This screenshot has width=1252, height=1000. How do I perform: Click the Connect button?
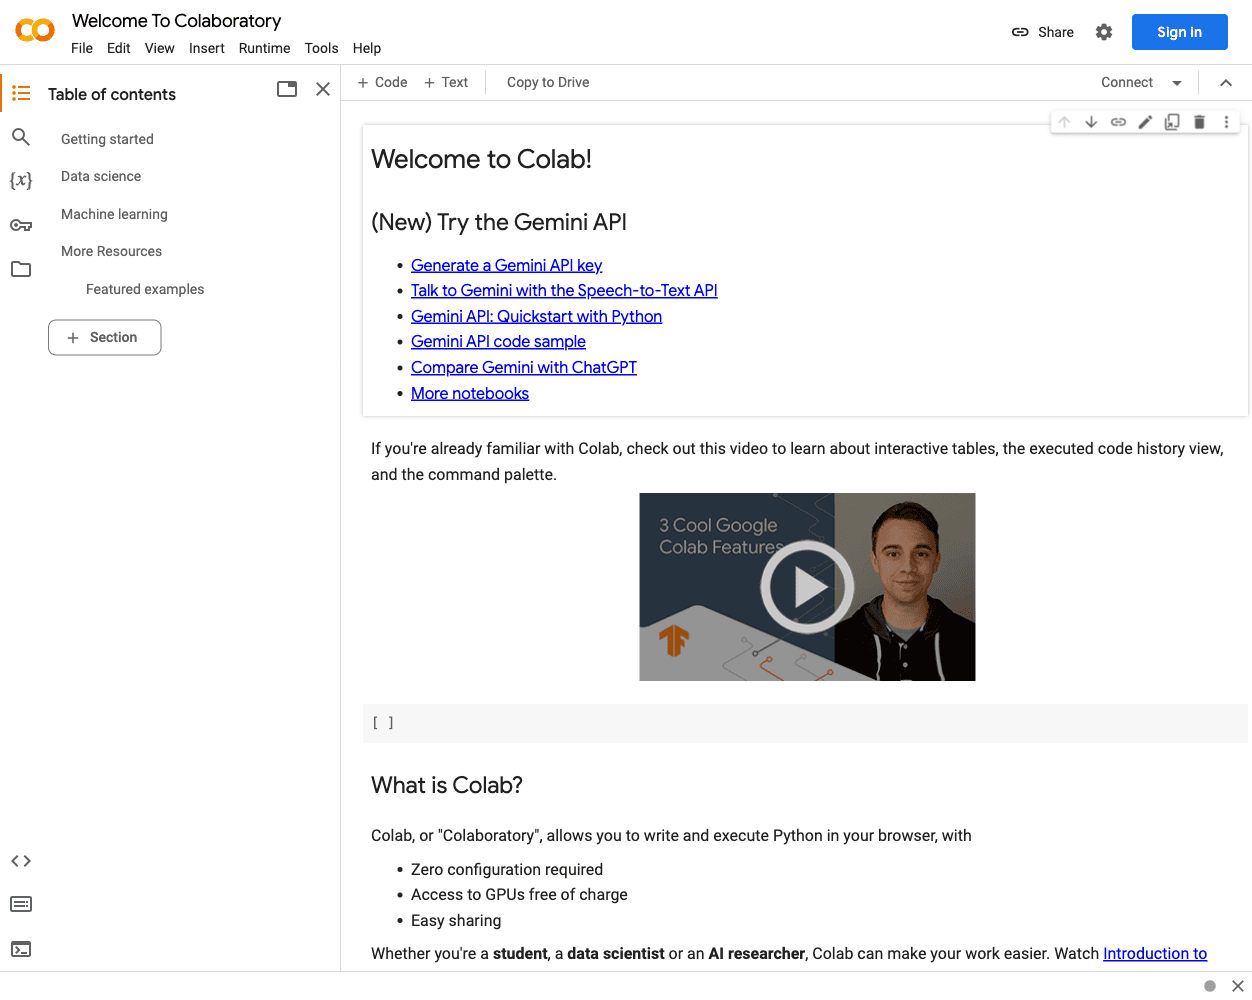pyautogui.click(x=1127, y=83)
